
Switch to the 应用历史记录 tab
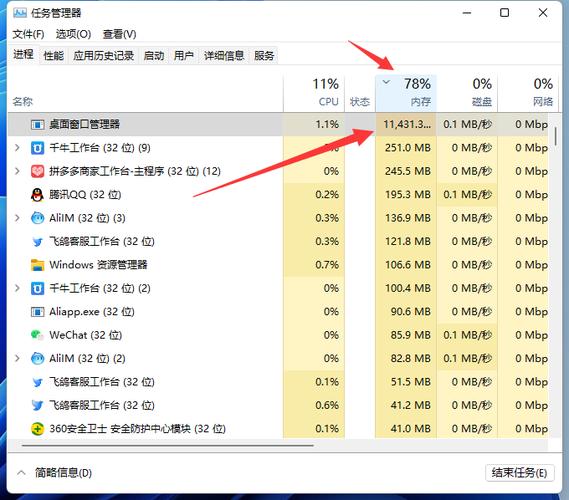click(103, 56)
